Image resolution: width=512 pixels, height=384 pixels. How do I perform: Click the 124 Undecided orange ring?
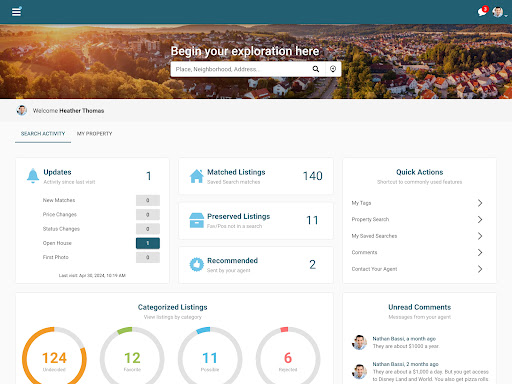coord(54,359)
